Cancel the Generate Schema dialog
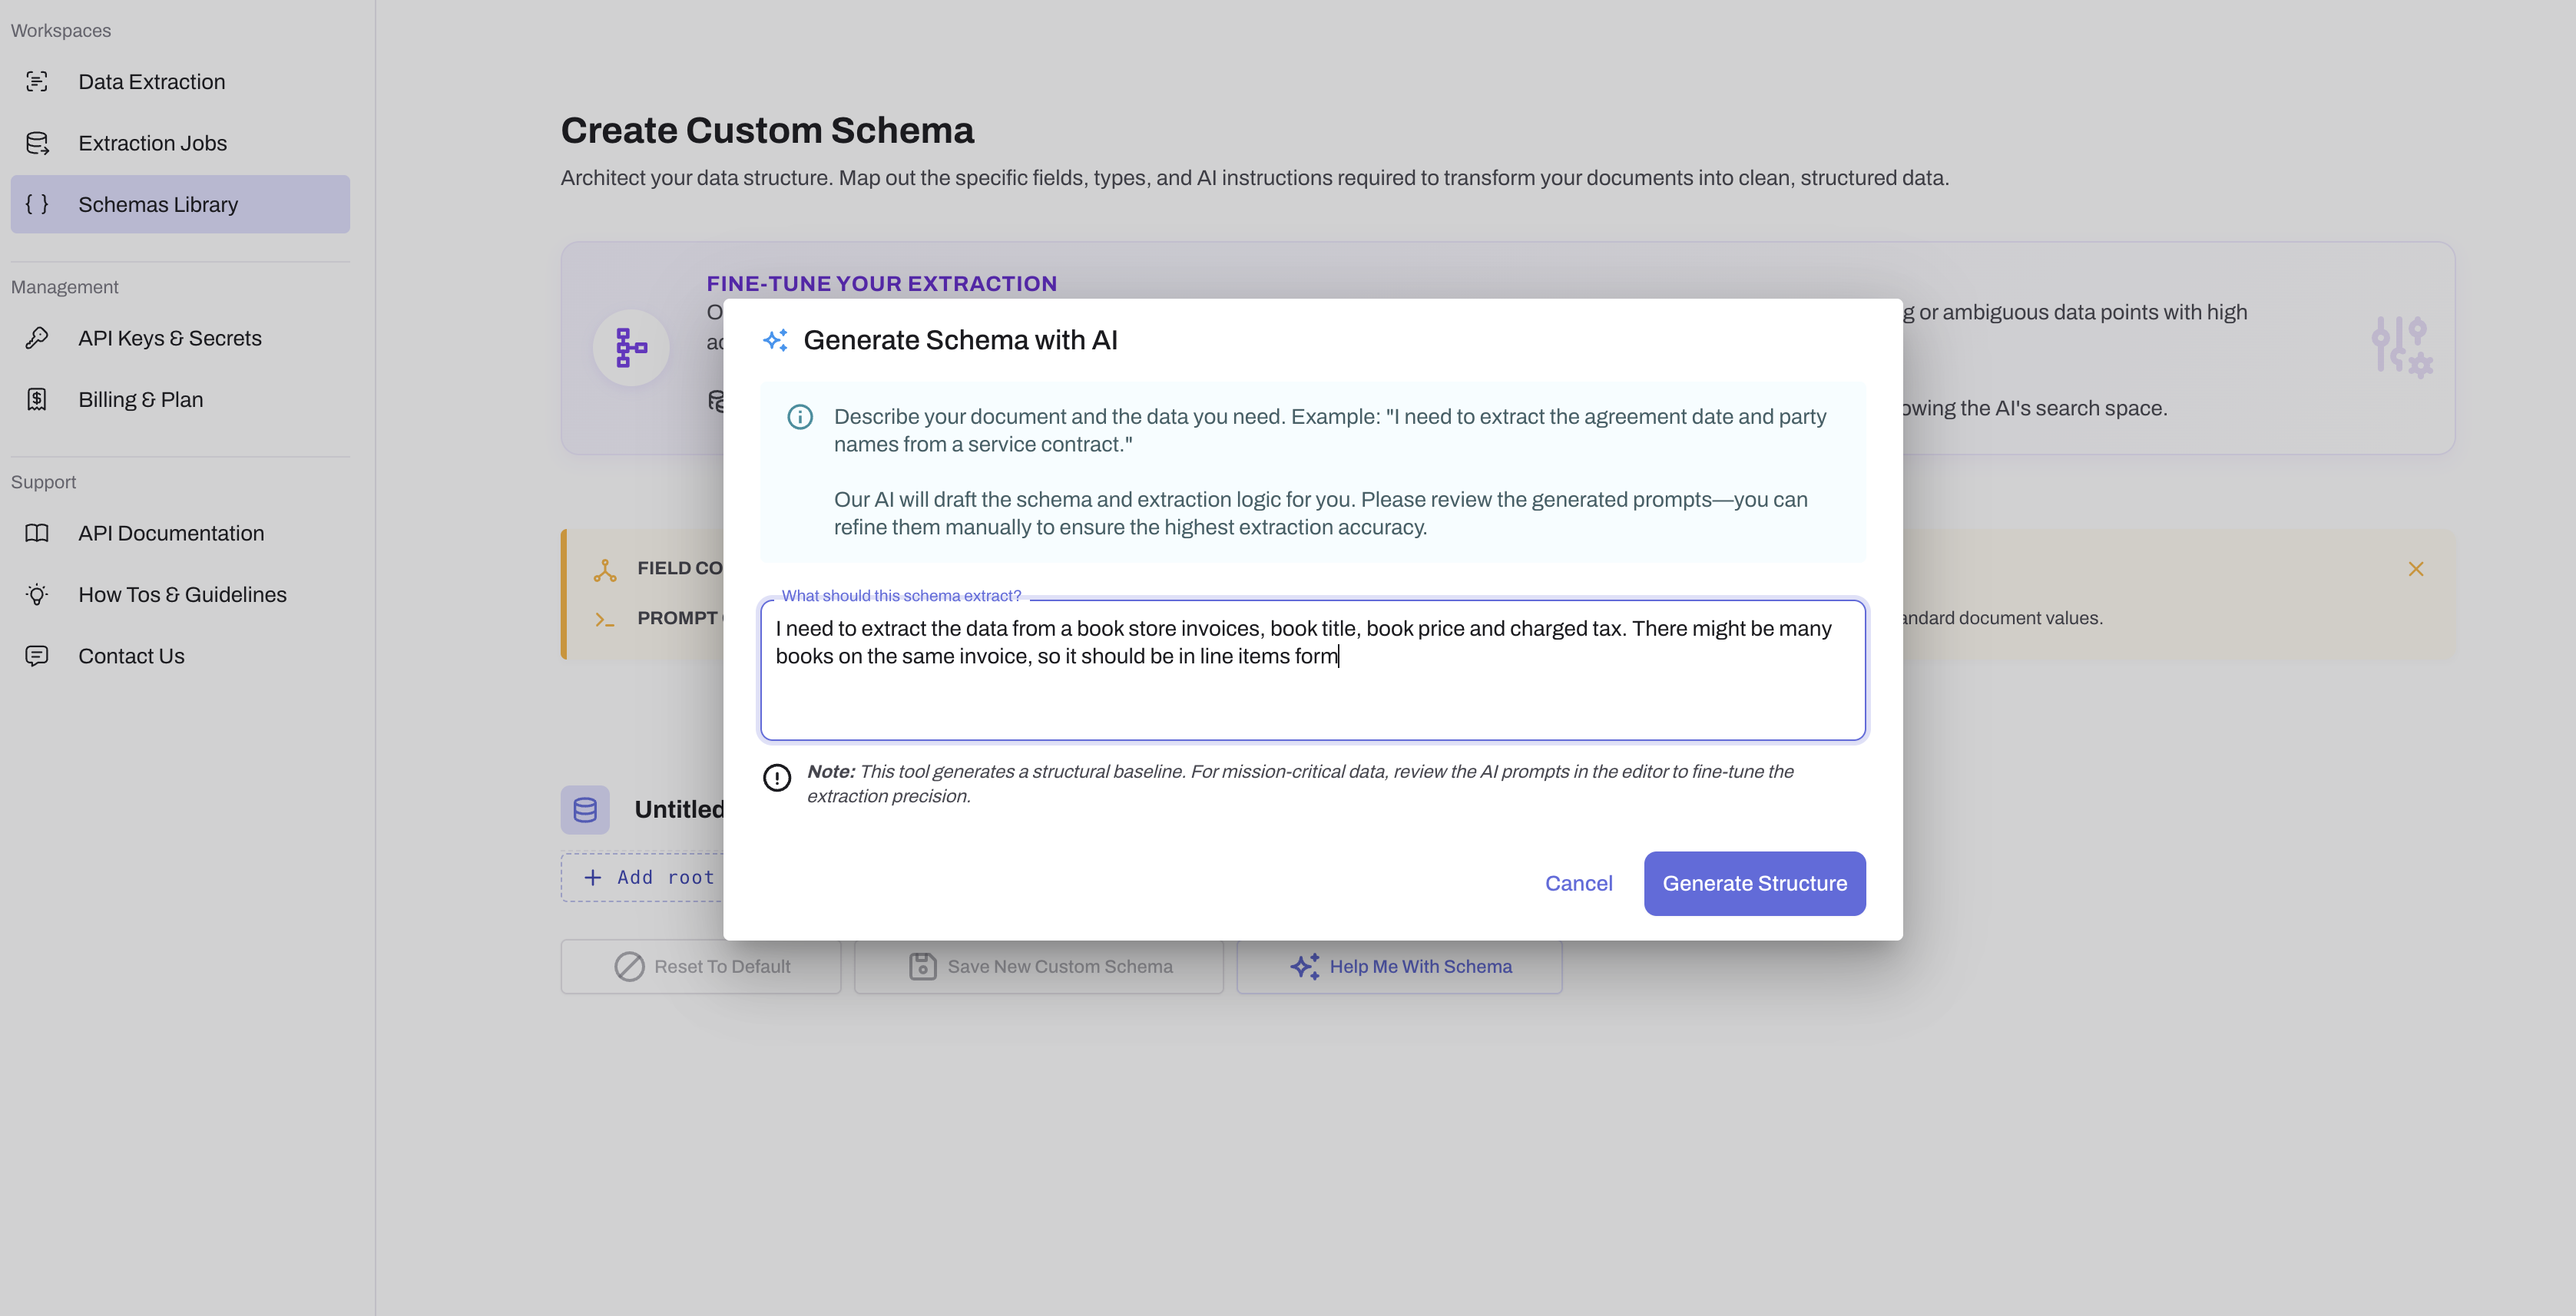Image resolution: width=2576 pixels, height=1316 pixels. click(1578, 883)
